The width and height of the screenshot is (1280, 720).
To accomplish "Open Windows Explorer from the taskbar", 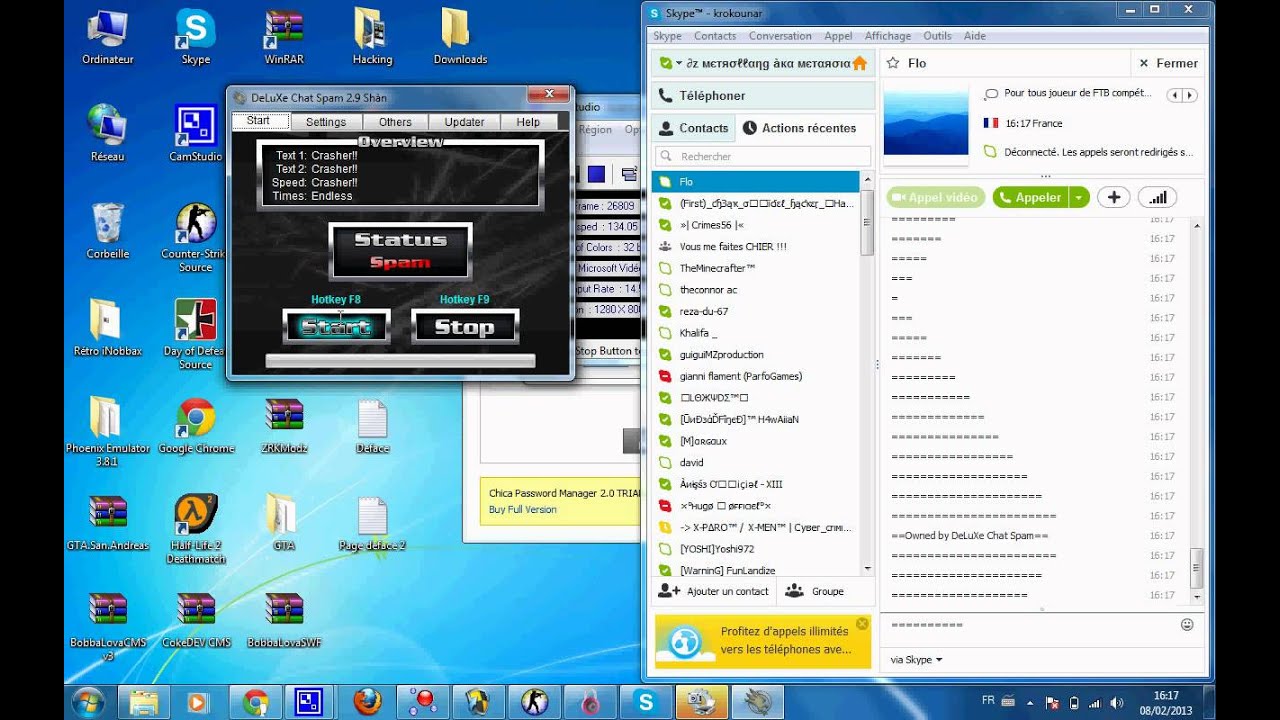I will coord(143,702).
